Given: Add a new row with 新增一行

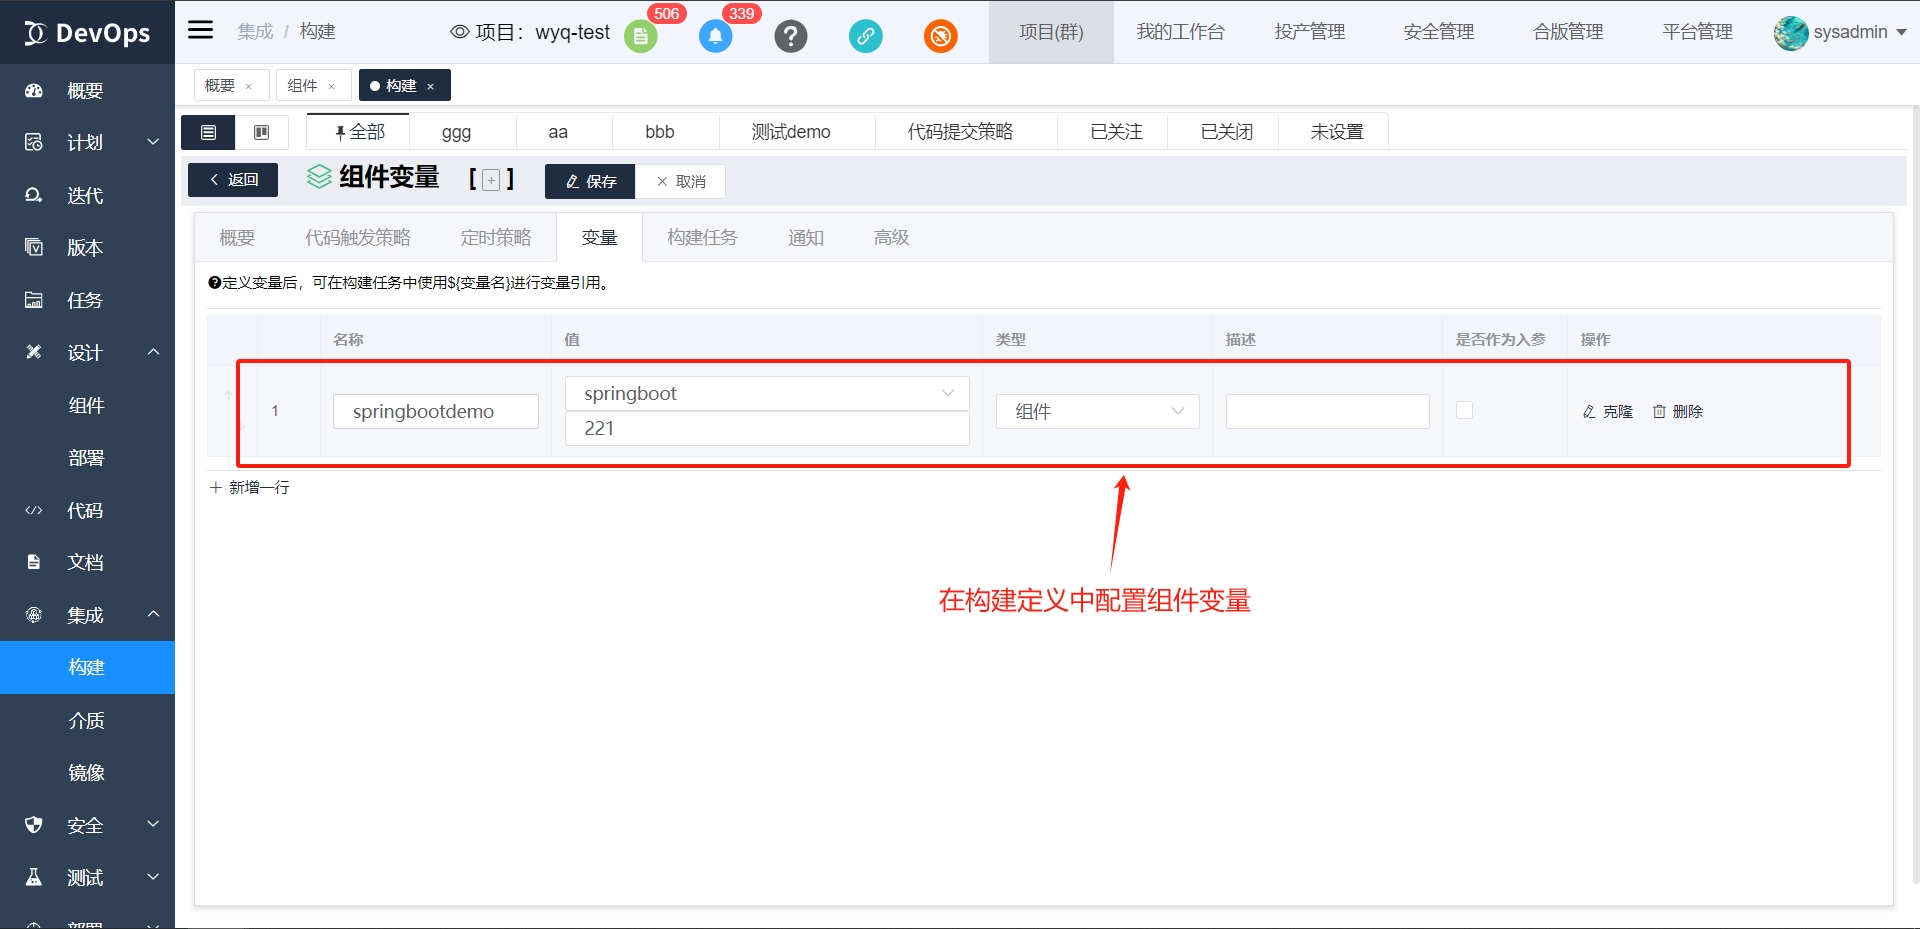Looking at the screenshot, I should (x=249, y=487).
